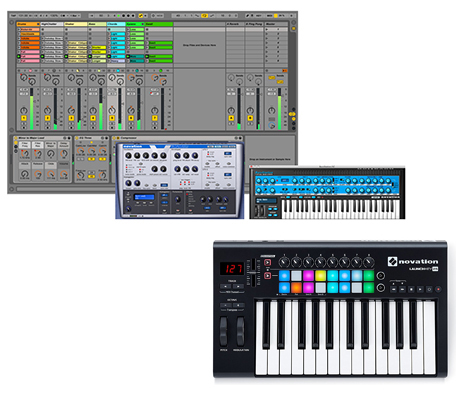This screenshot has width=456, height=394.
Task: Click the Launchkey transport loop button
Action: click(x=429, y=289)
